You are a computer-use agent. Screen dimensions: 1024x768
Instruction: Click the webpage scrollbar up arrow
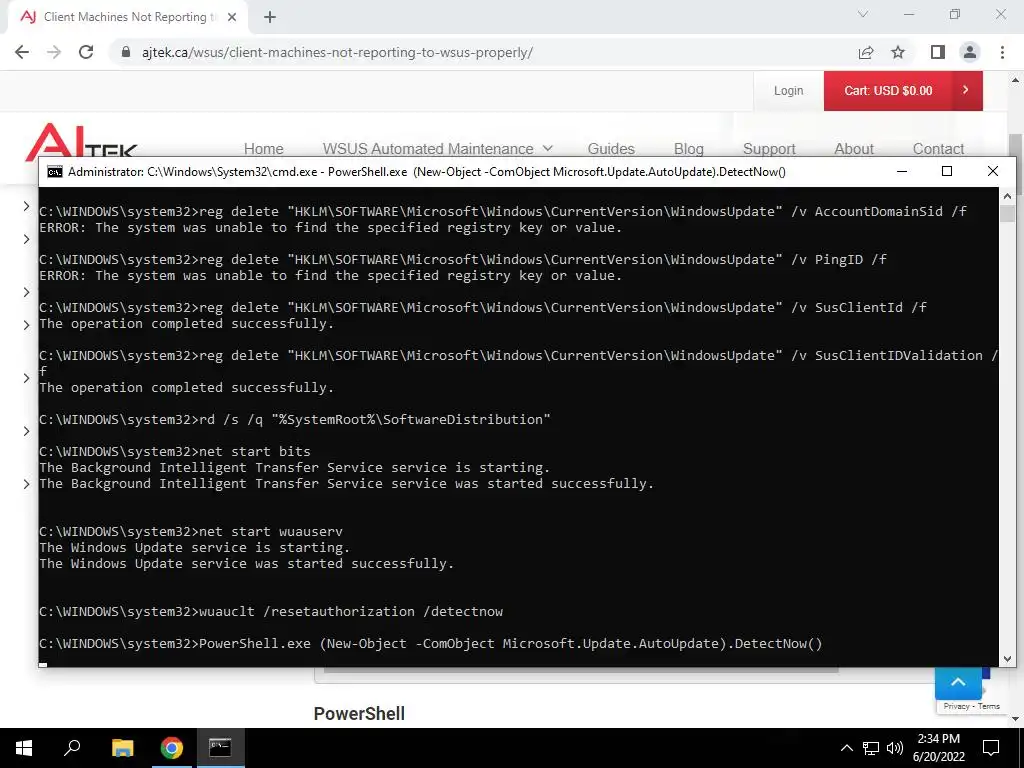[x=1016, y=81]
